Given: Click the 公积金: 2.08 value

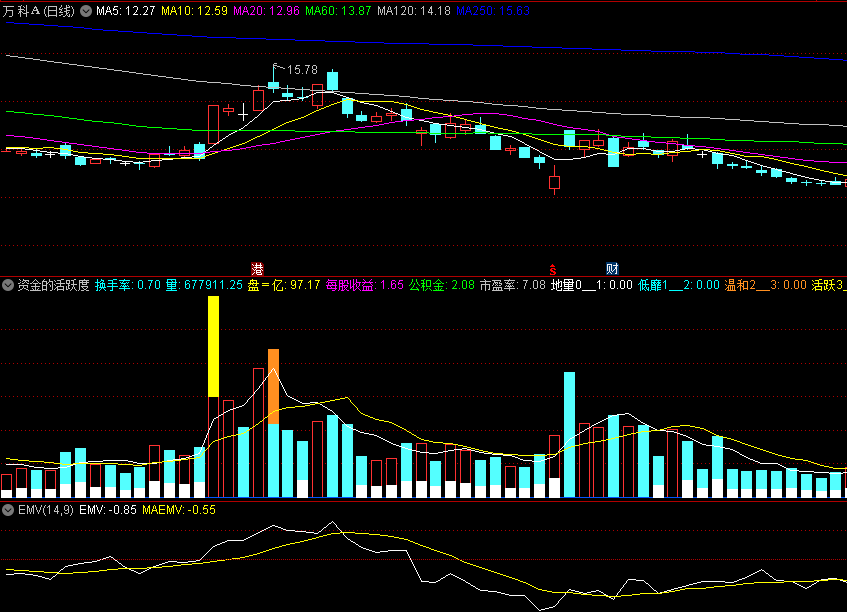Looking at the screenshot, I should click(441, 285).
